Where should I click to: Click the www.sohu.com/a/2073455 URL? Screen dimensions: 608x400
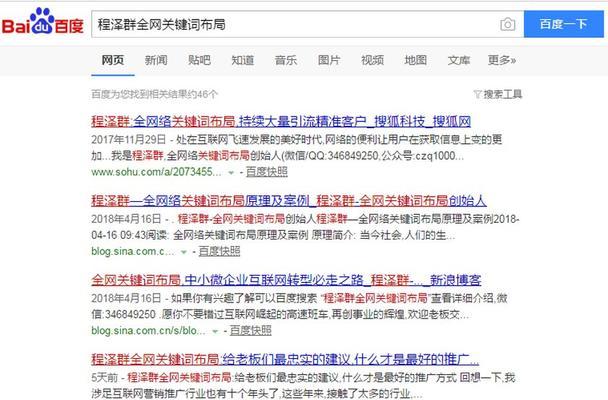pos(156,172)
